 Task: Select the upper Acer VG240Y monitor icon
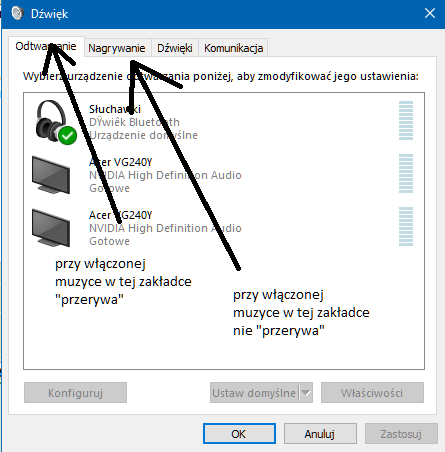coord(51,175)
